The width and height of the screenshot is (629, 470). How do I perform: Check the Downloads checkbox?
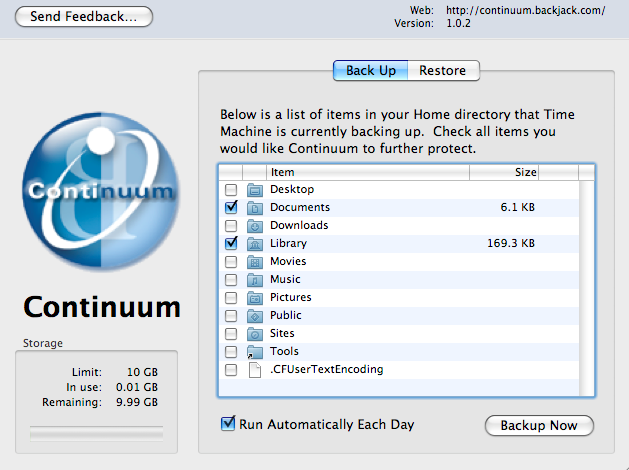click(231, 225)
